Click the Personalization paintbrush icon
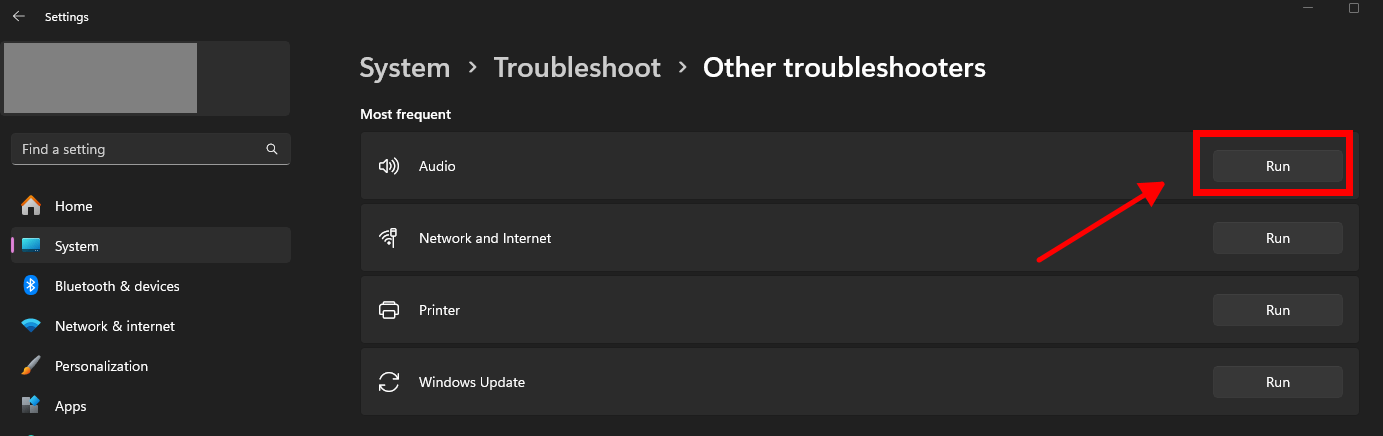 tap(31, 366)
